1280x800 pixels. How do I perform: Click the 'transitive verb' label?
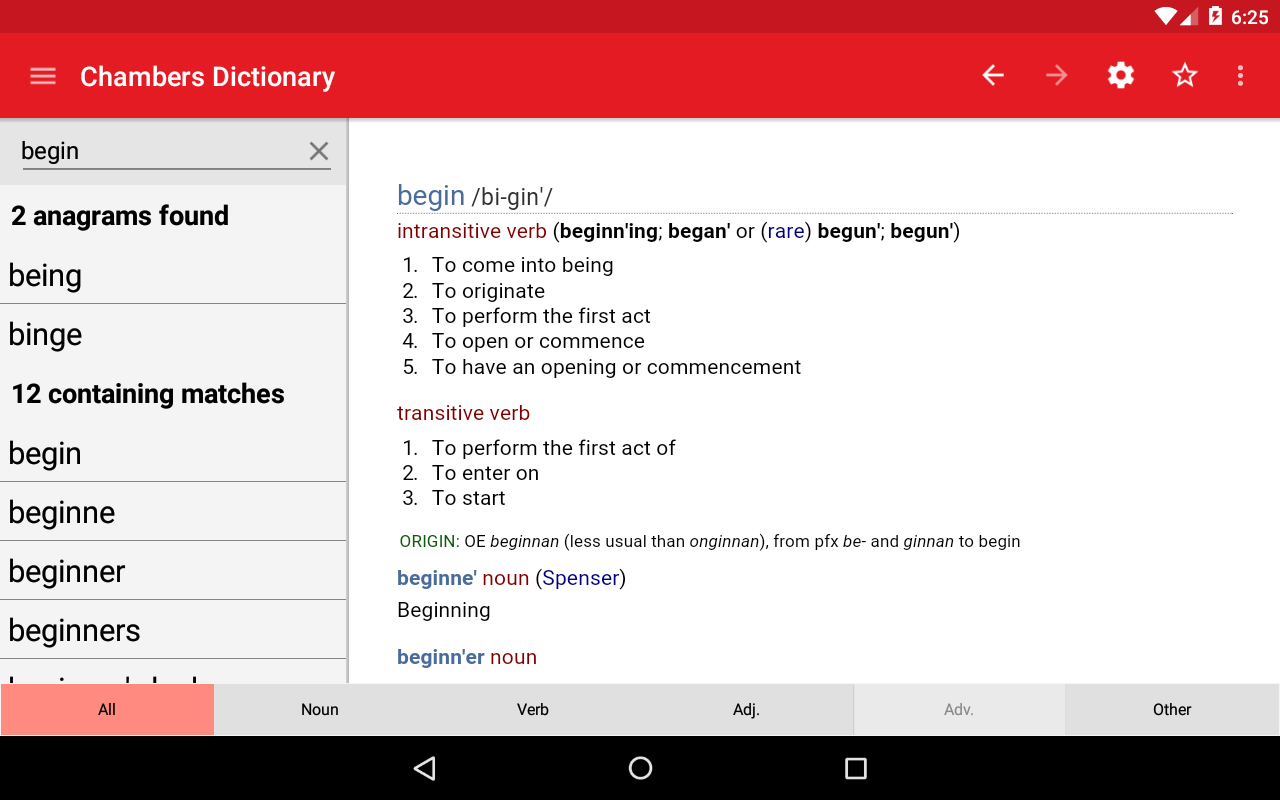[x=463, y=413]
